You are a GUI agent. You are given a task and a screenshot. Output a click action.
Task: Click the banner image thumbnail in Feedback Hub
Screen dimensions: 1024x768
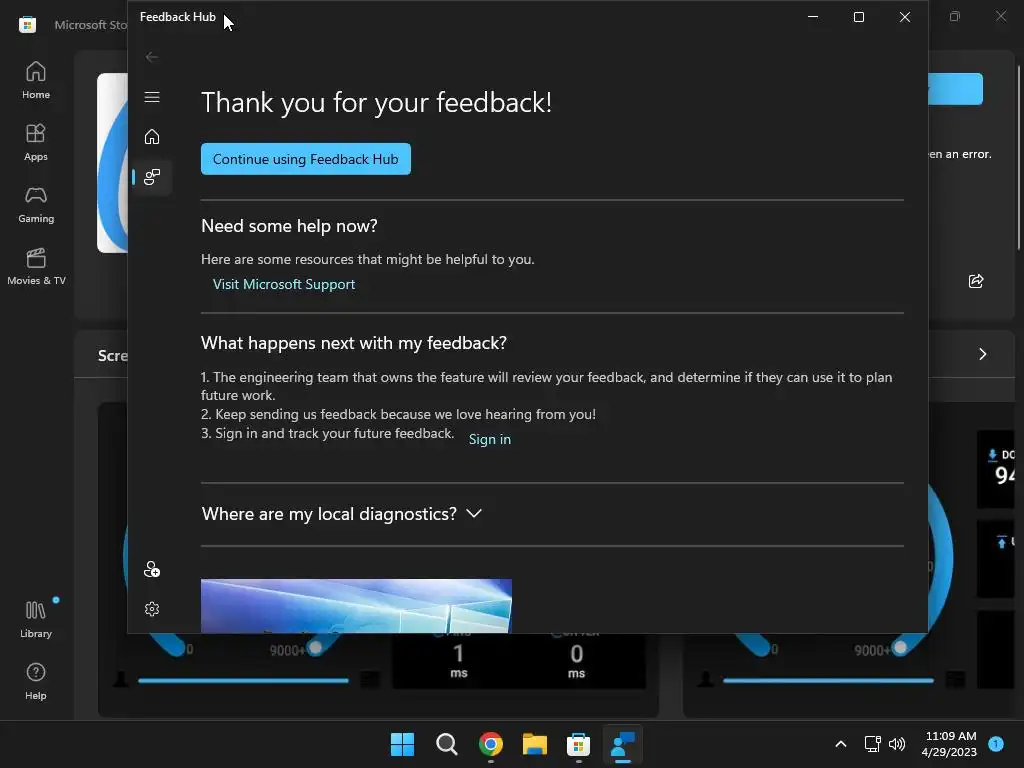coord(356,605)
